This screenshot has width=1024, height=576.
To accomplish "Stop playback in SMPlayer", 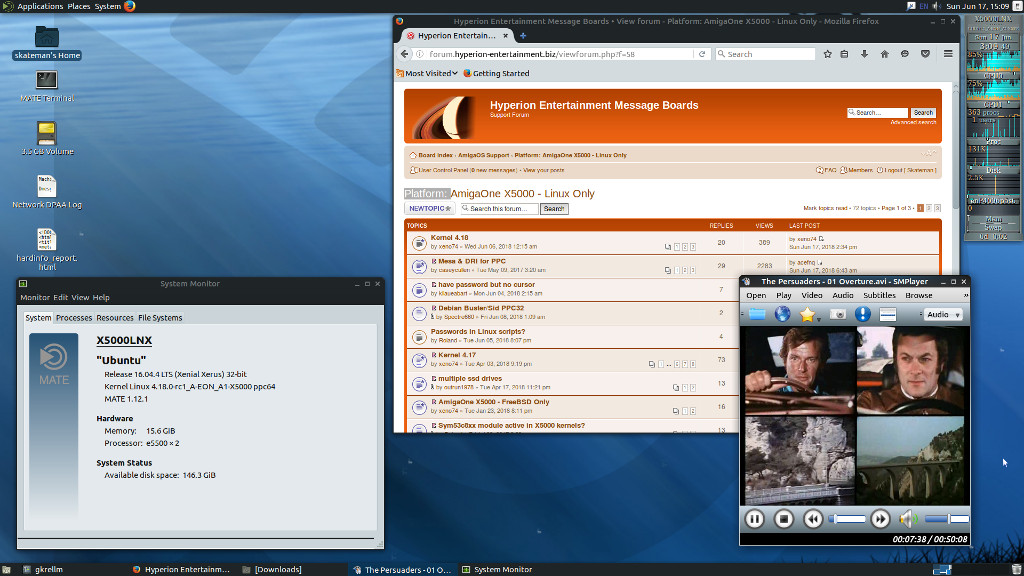I will 784,519.
